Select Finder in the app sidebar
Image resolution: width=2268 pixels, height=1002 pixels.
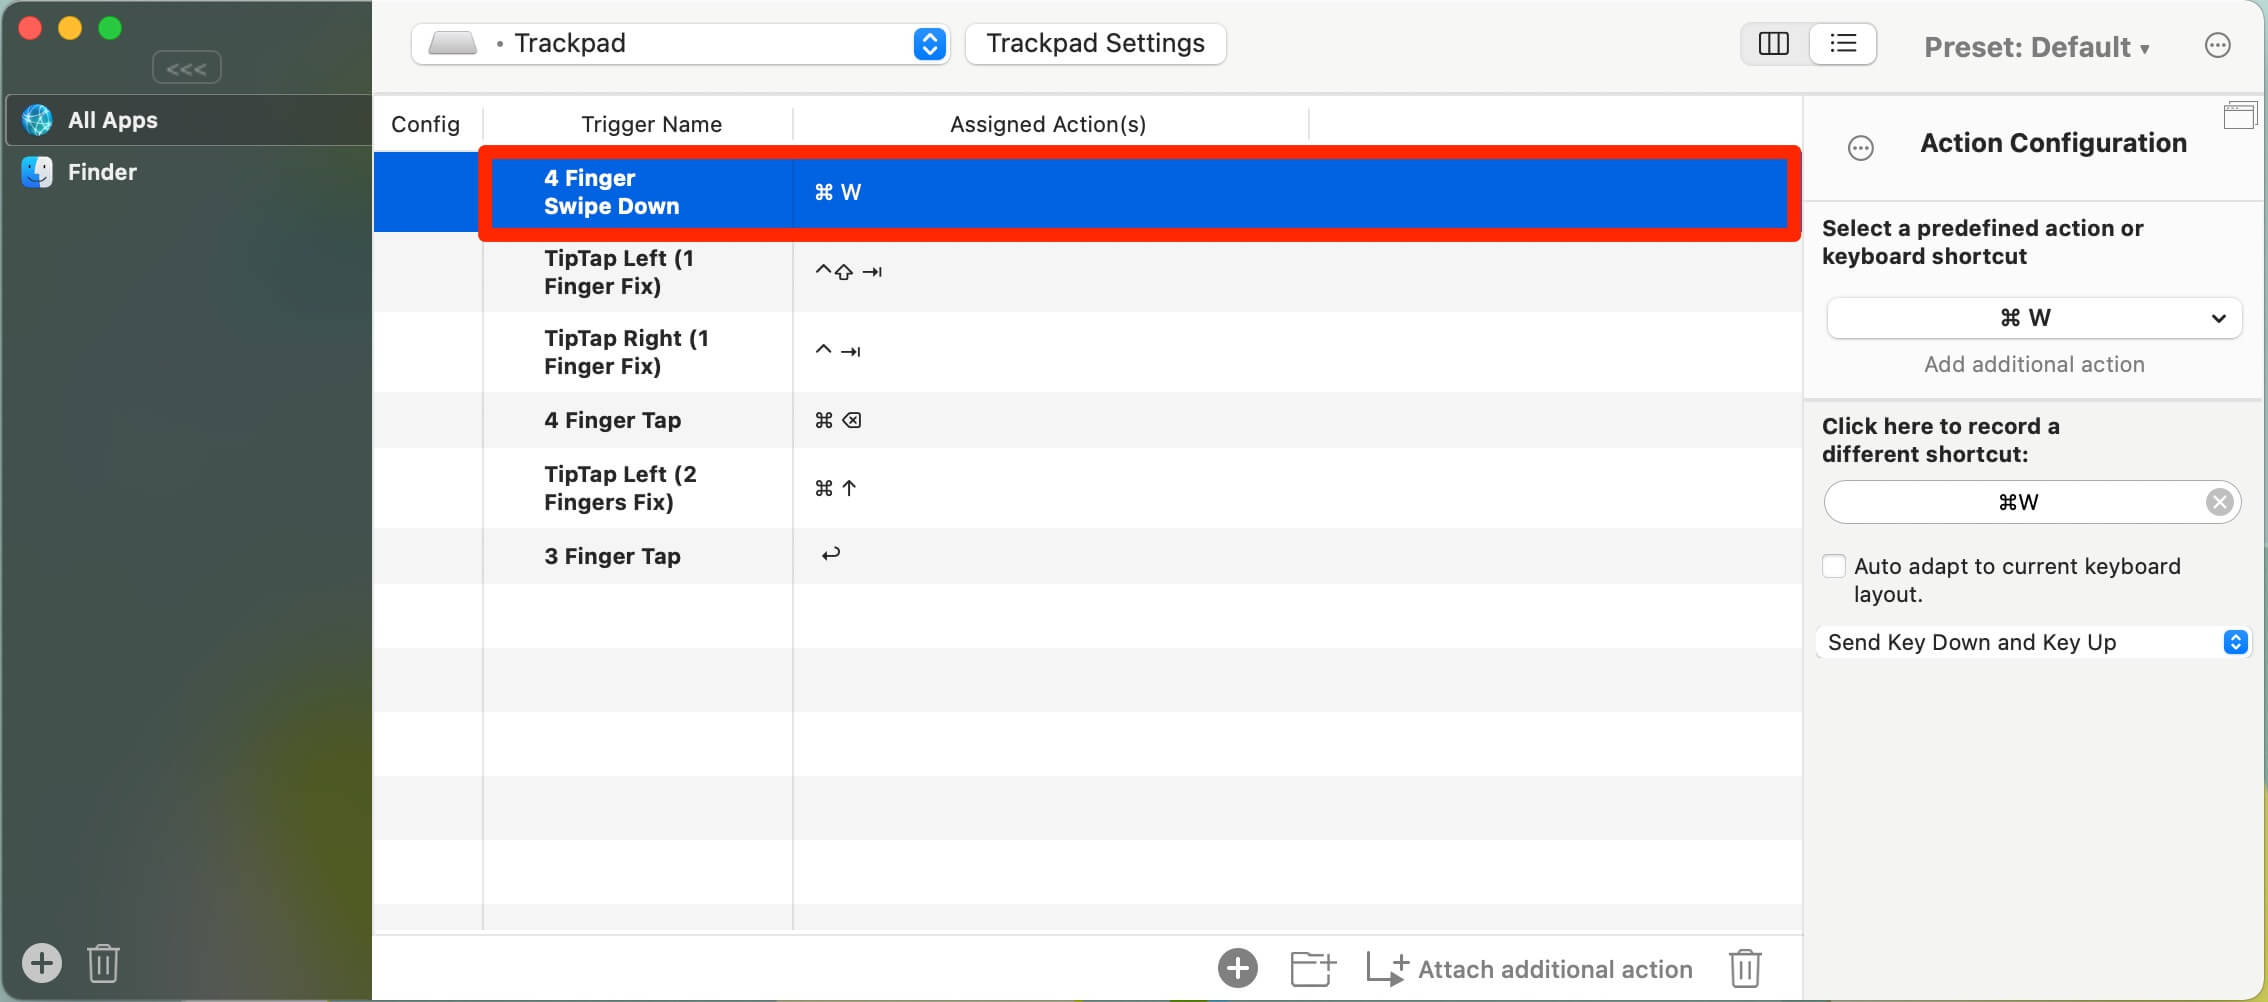[188, 172]
